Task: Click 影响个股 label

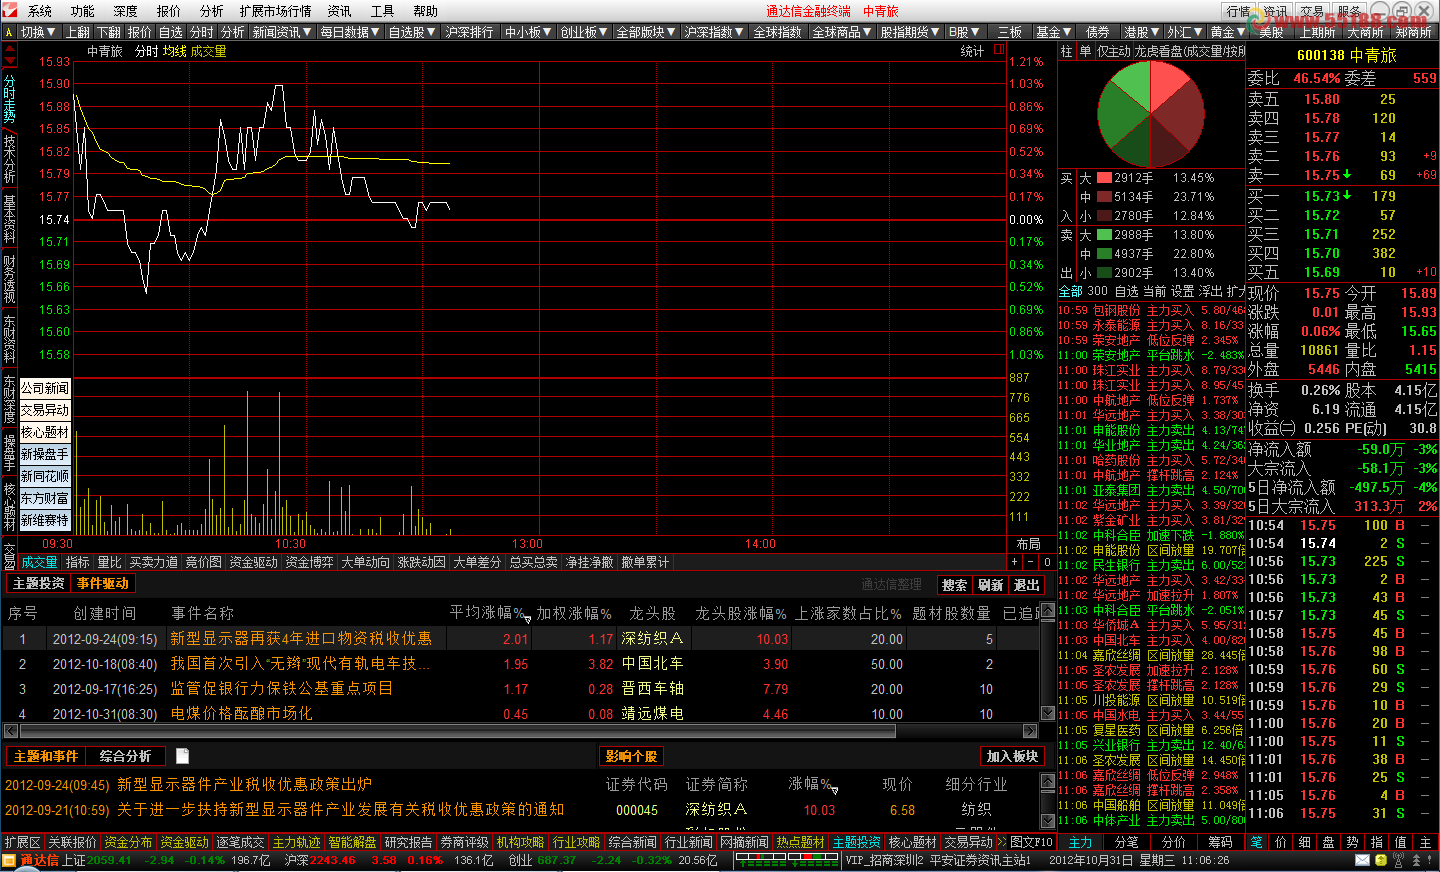Action: click(x=631, y=756)
